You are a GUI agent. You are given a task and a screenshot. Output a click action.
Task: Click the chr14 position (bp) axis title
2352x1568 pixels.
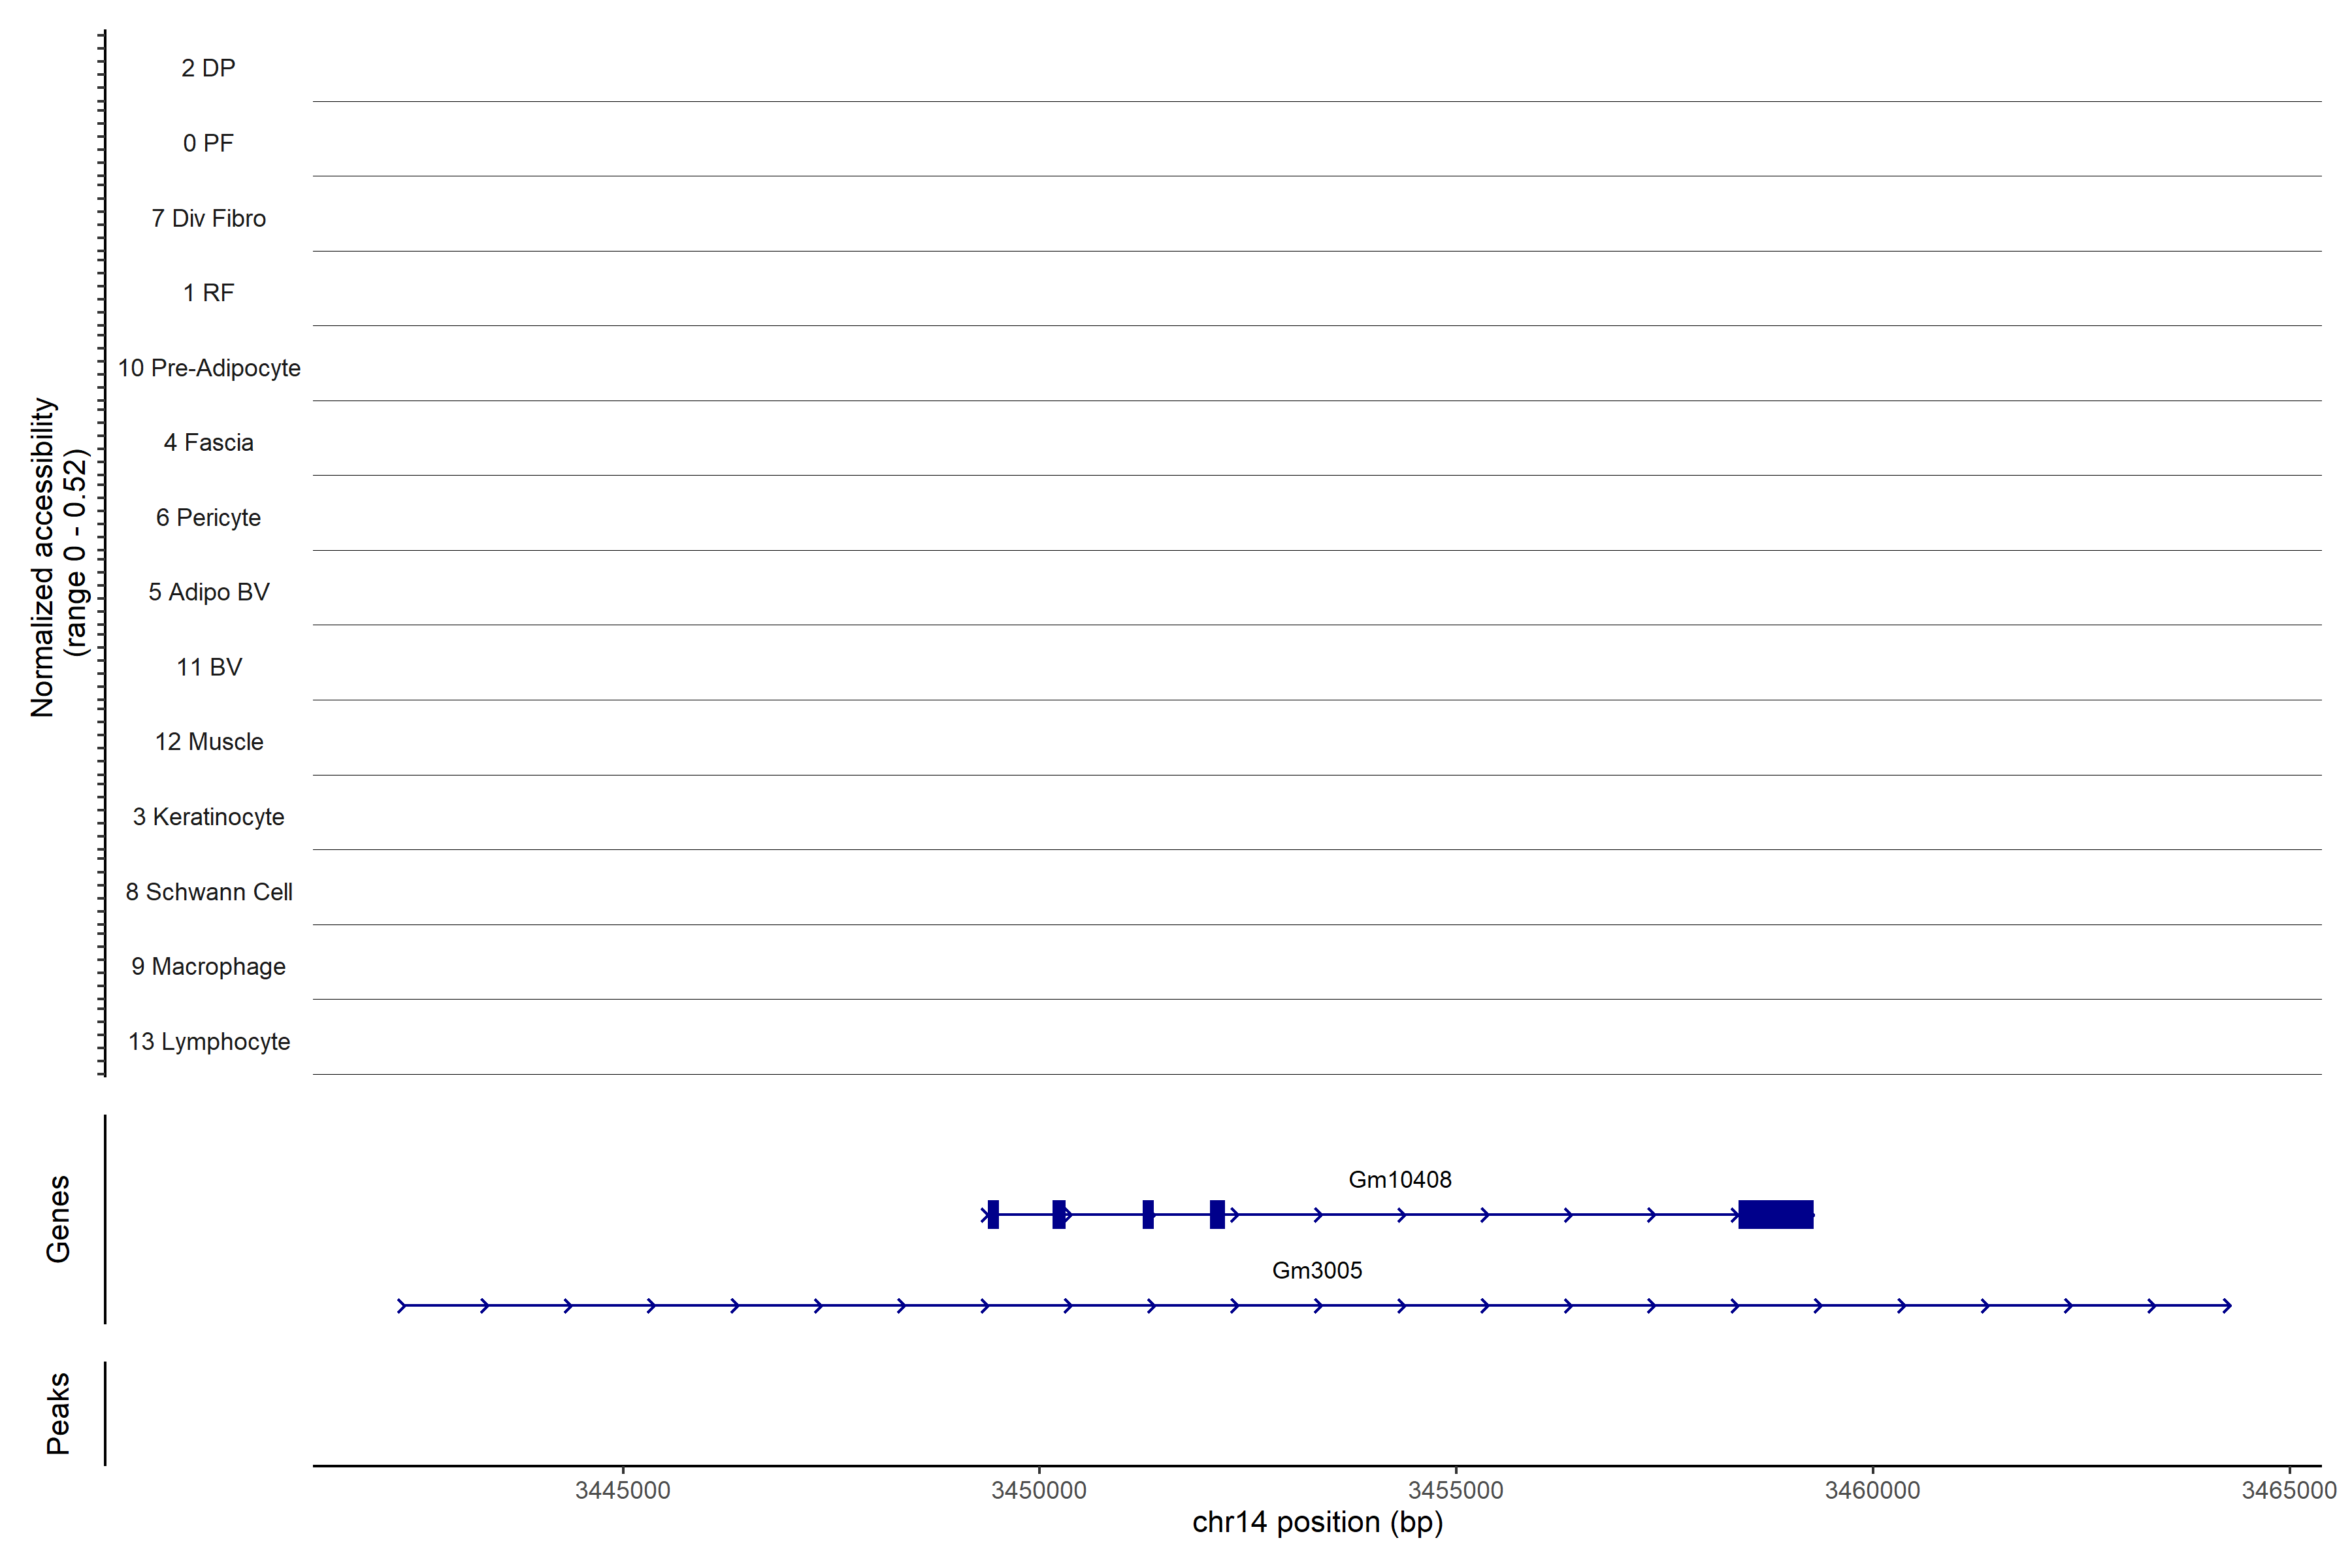pyautogui.click(x=1317, y=1522)
